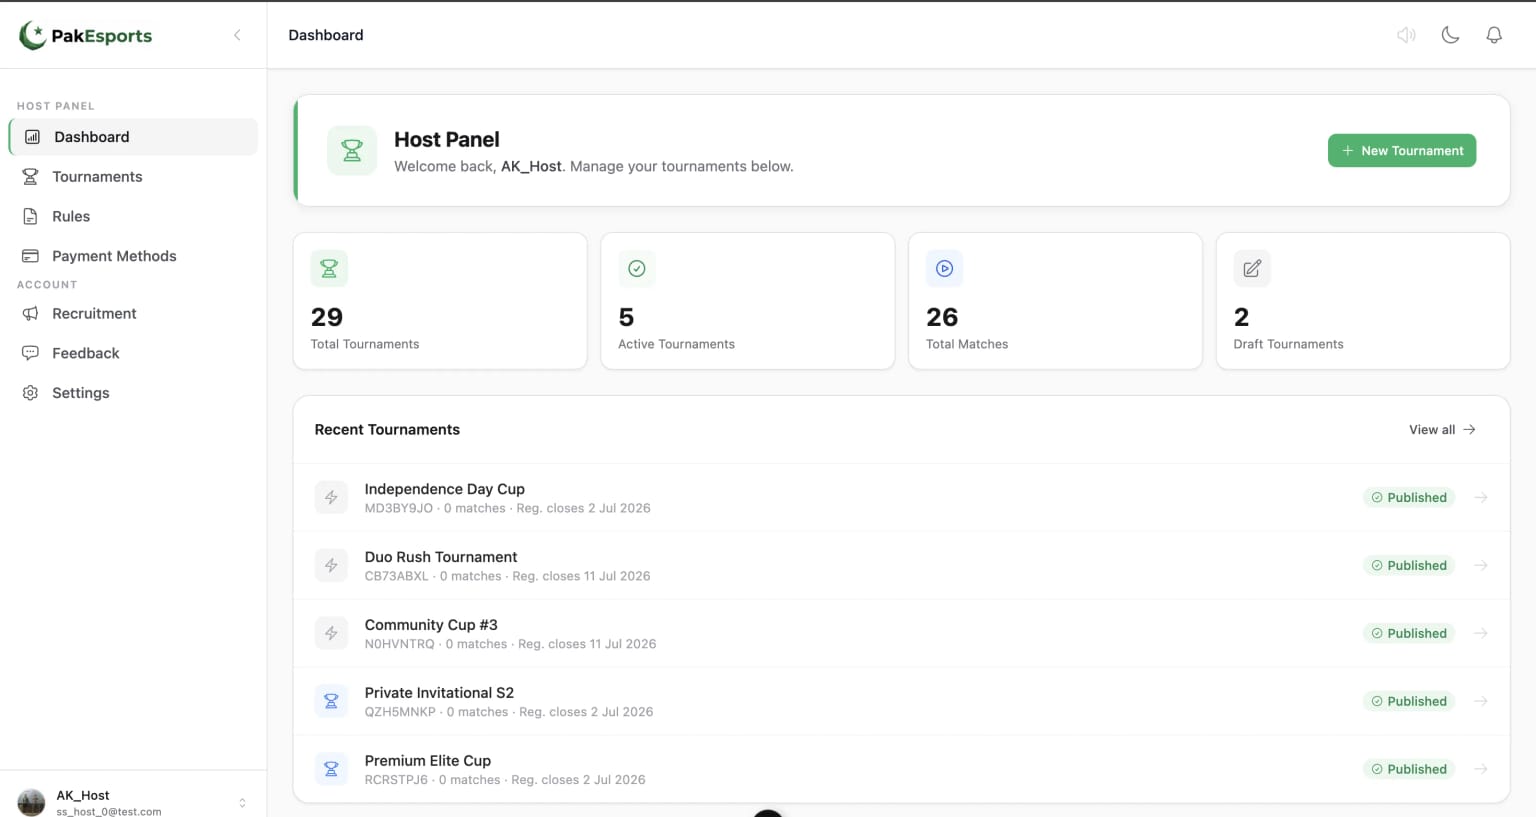Click the trophy icon next to Tournaments

coord(30,177)
